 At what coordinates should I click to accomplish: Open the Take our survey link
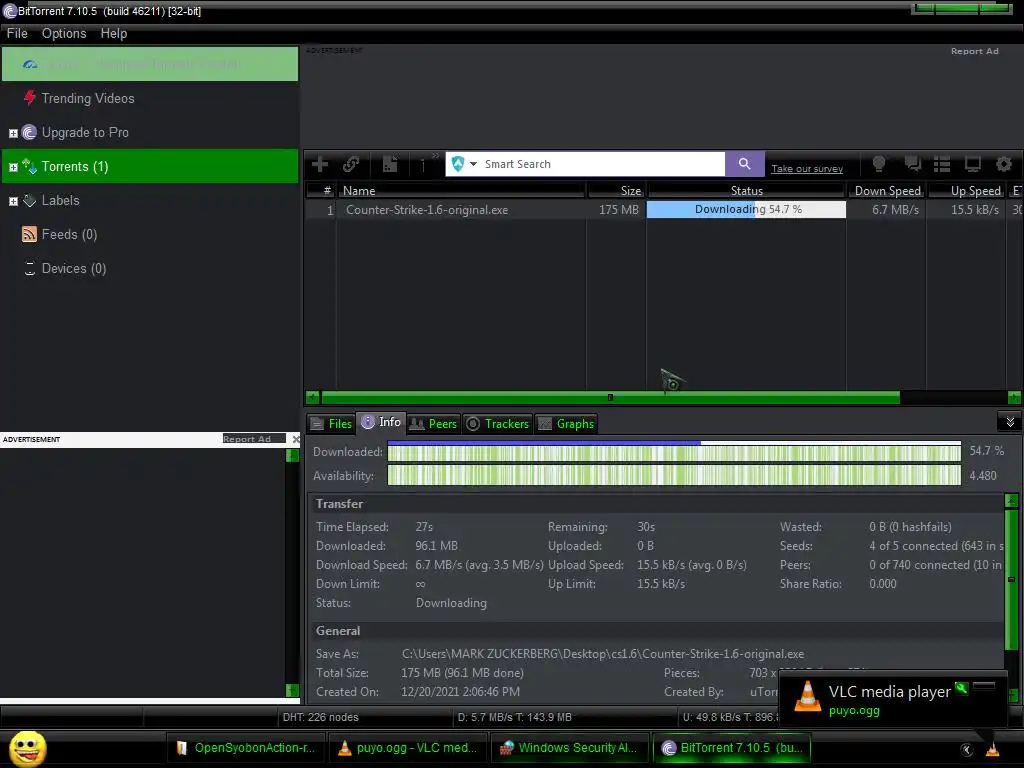(807, 168)
